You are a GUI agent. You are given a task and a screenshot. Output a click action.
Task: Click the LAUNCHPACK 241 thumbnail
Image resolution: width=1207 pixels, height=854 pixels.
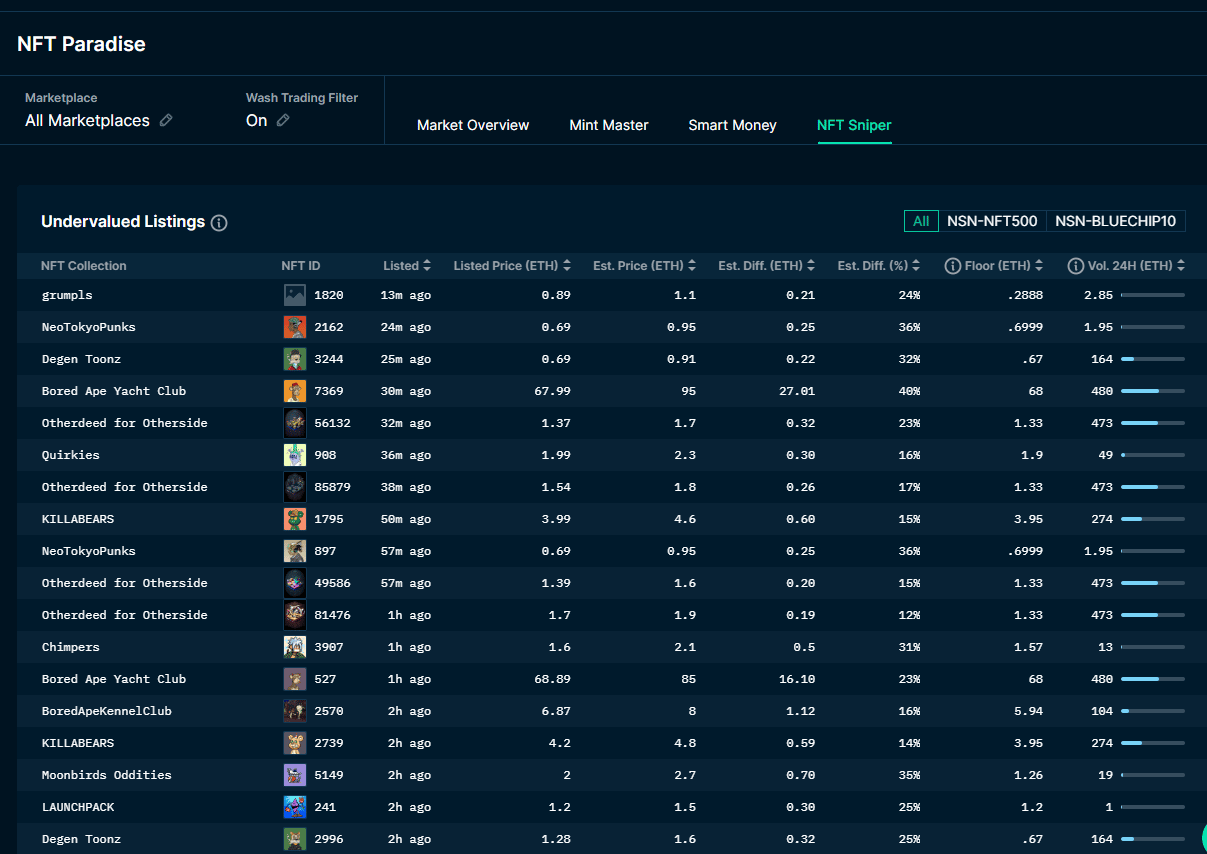294,807
